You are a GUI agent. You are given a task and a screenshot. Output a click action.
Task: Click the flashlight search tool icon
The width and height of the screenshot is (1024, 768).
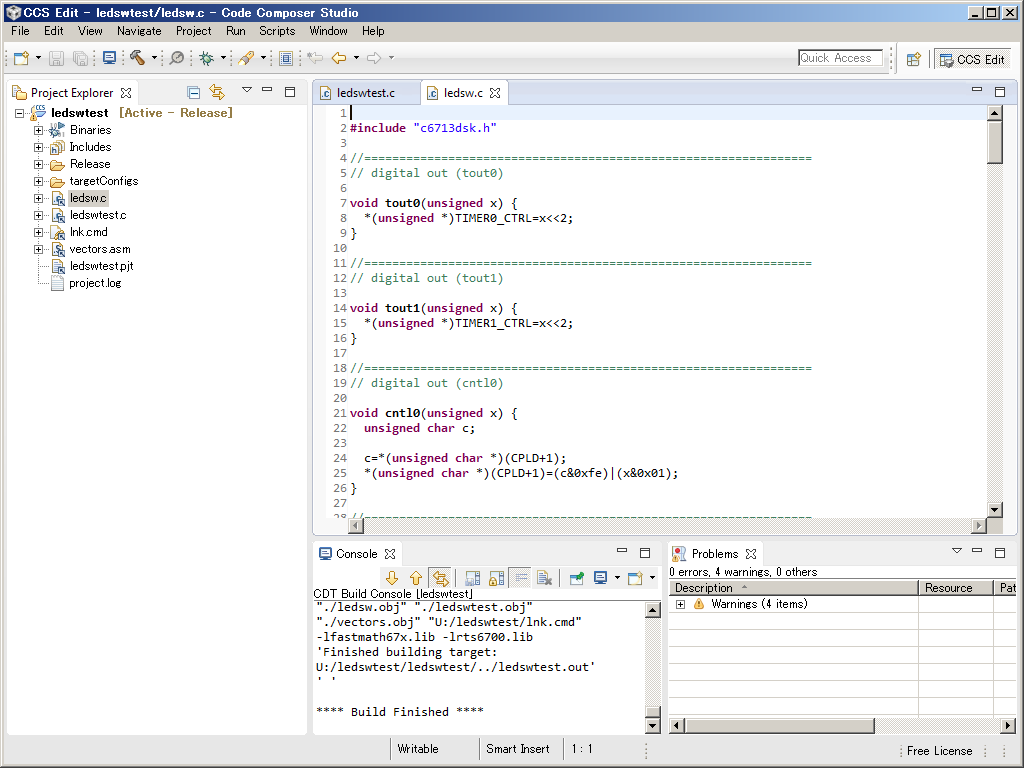[x=246, y=58]
